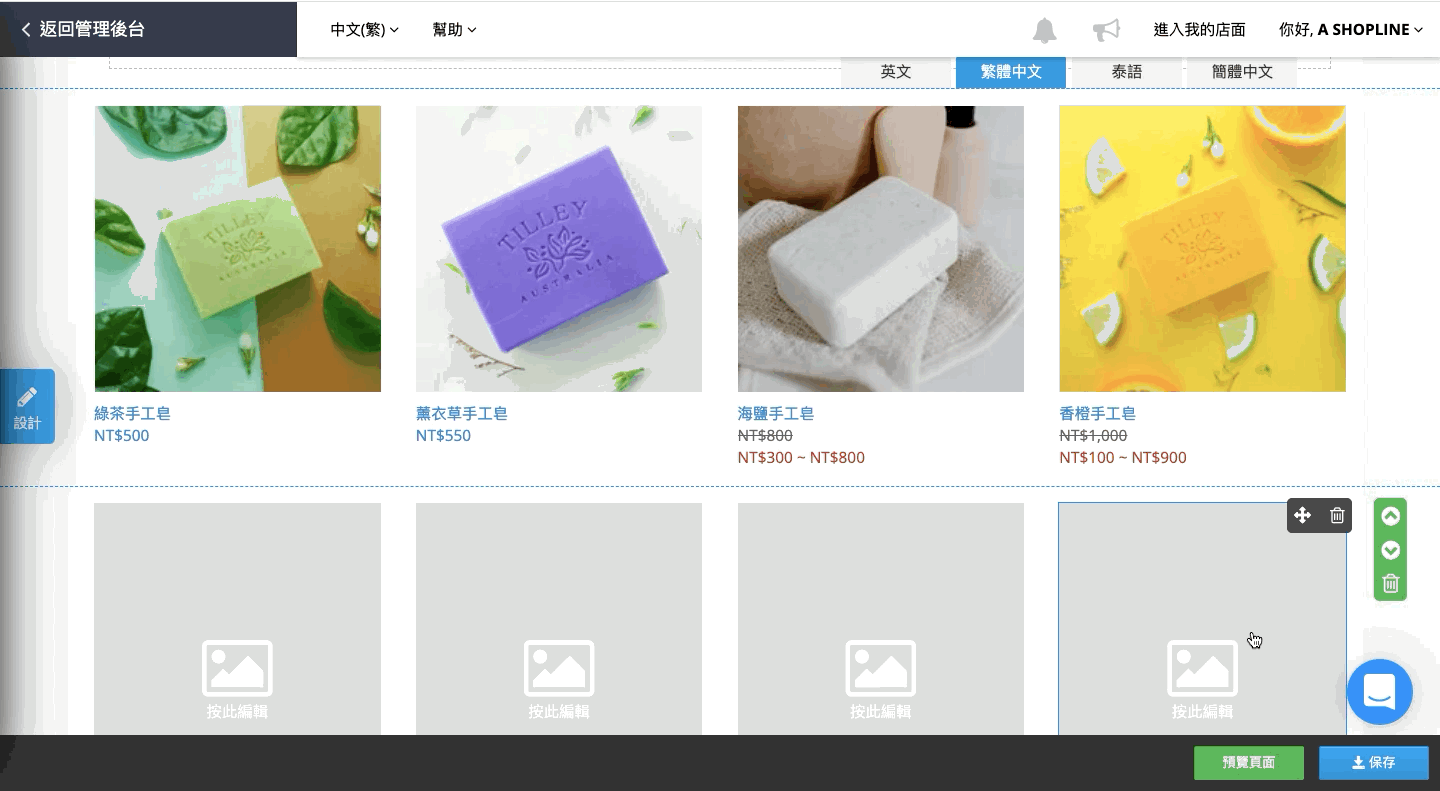This screenshot has height=791, width=1440.
Task: Switch to the 英文 tab
Action: click(895, 72)
